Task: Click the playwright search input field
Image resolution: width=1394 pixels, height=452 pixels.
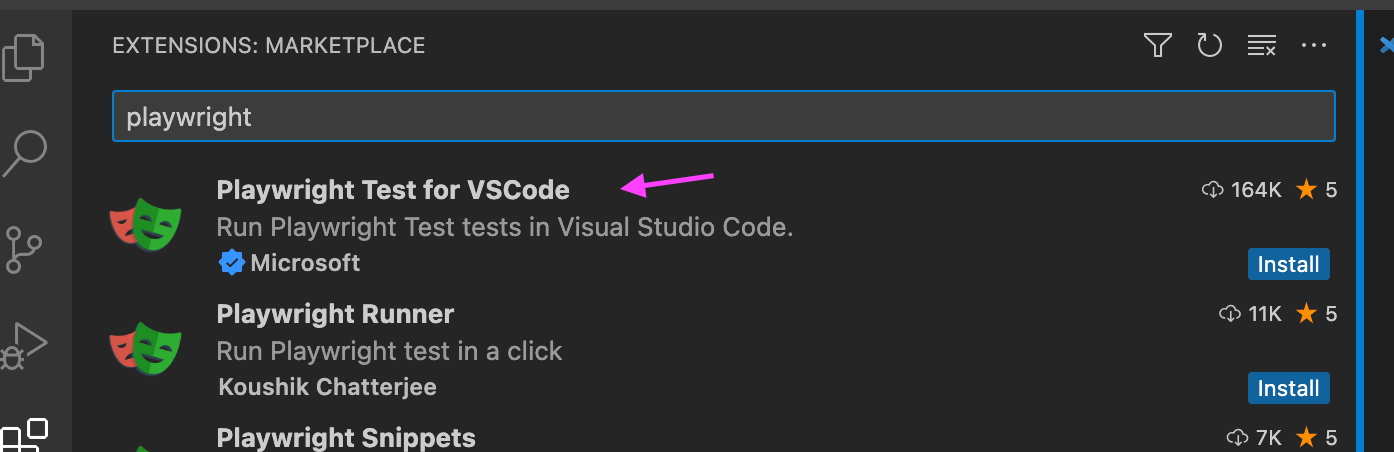Action: coord(724,117)
